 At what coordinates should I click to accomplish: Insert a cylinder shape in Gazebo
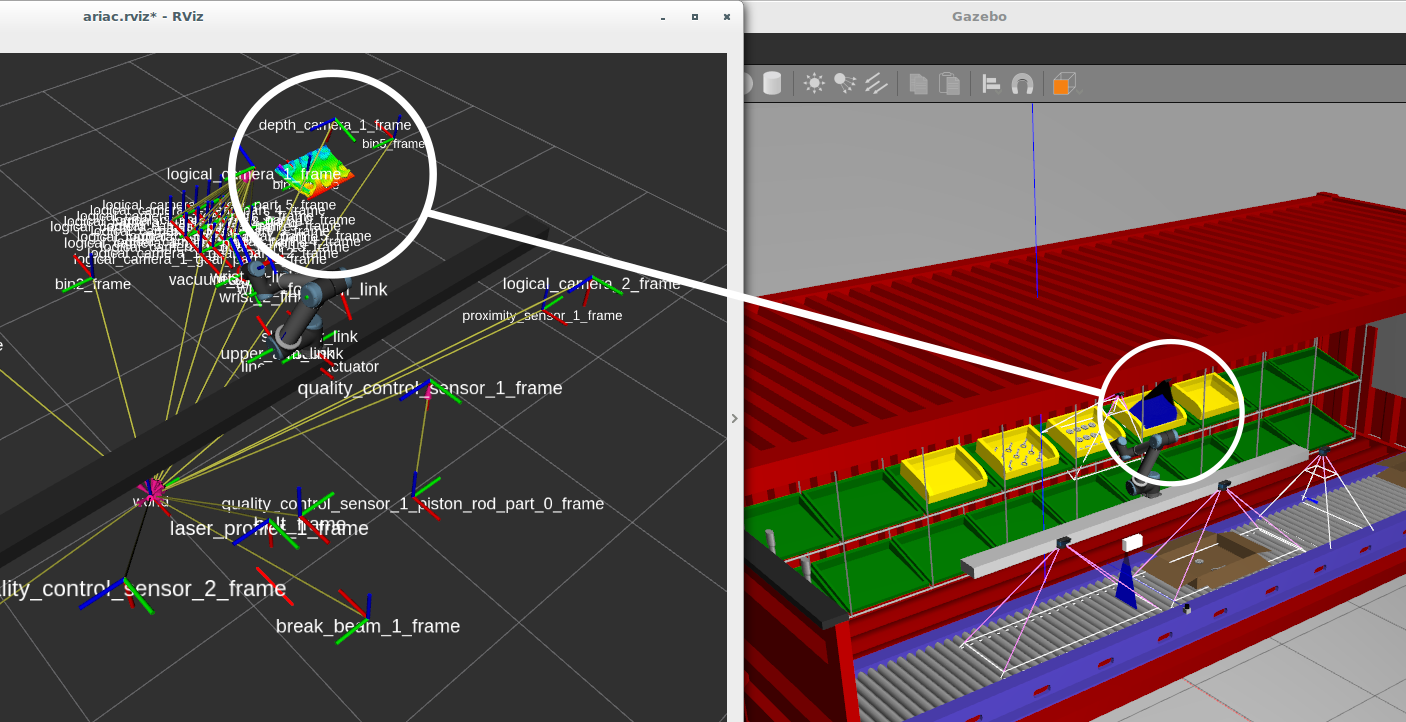click(x=773, y=83)
